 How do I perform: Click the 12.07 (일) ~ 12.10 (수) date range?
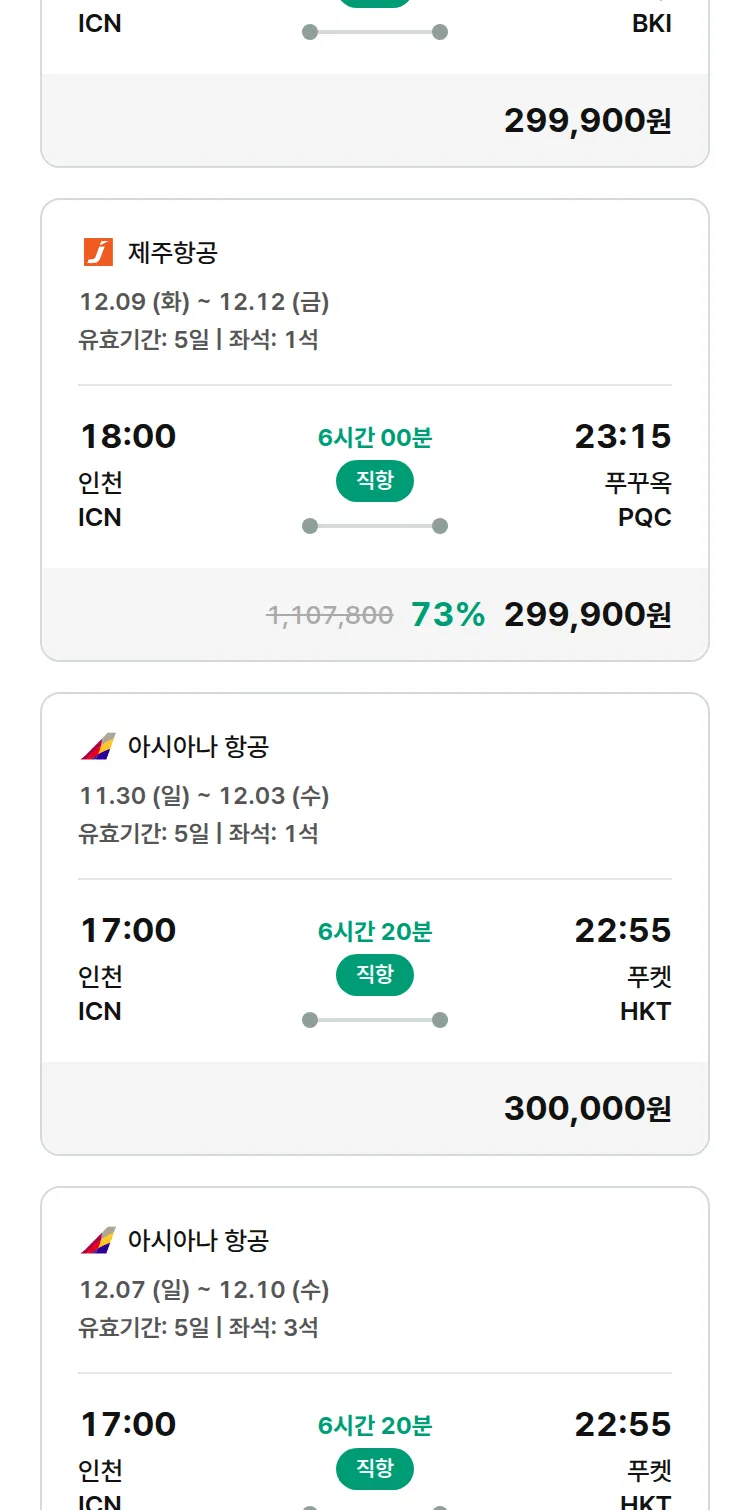click(x=204, y=1290)
